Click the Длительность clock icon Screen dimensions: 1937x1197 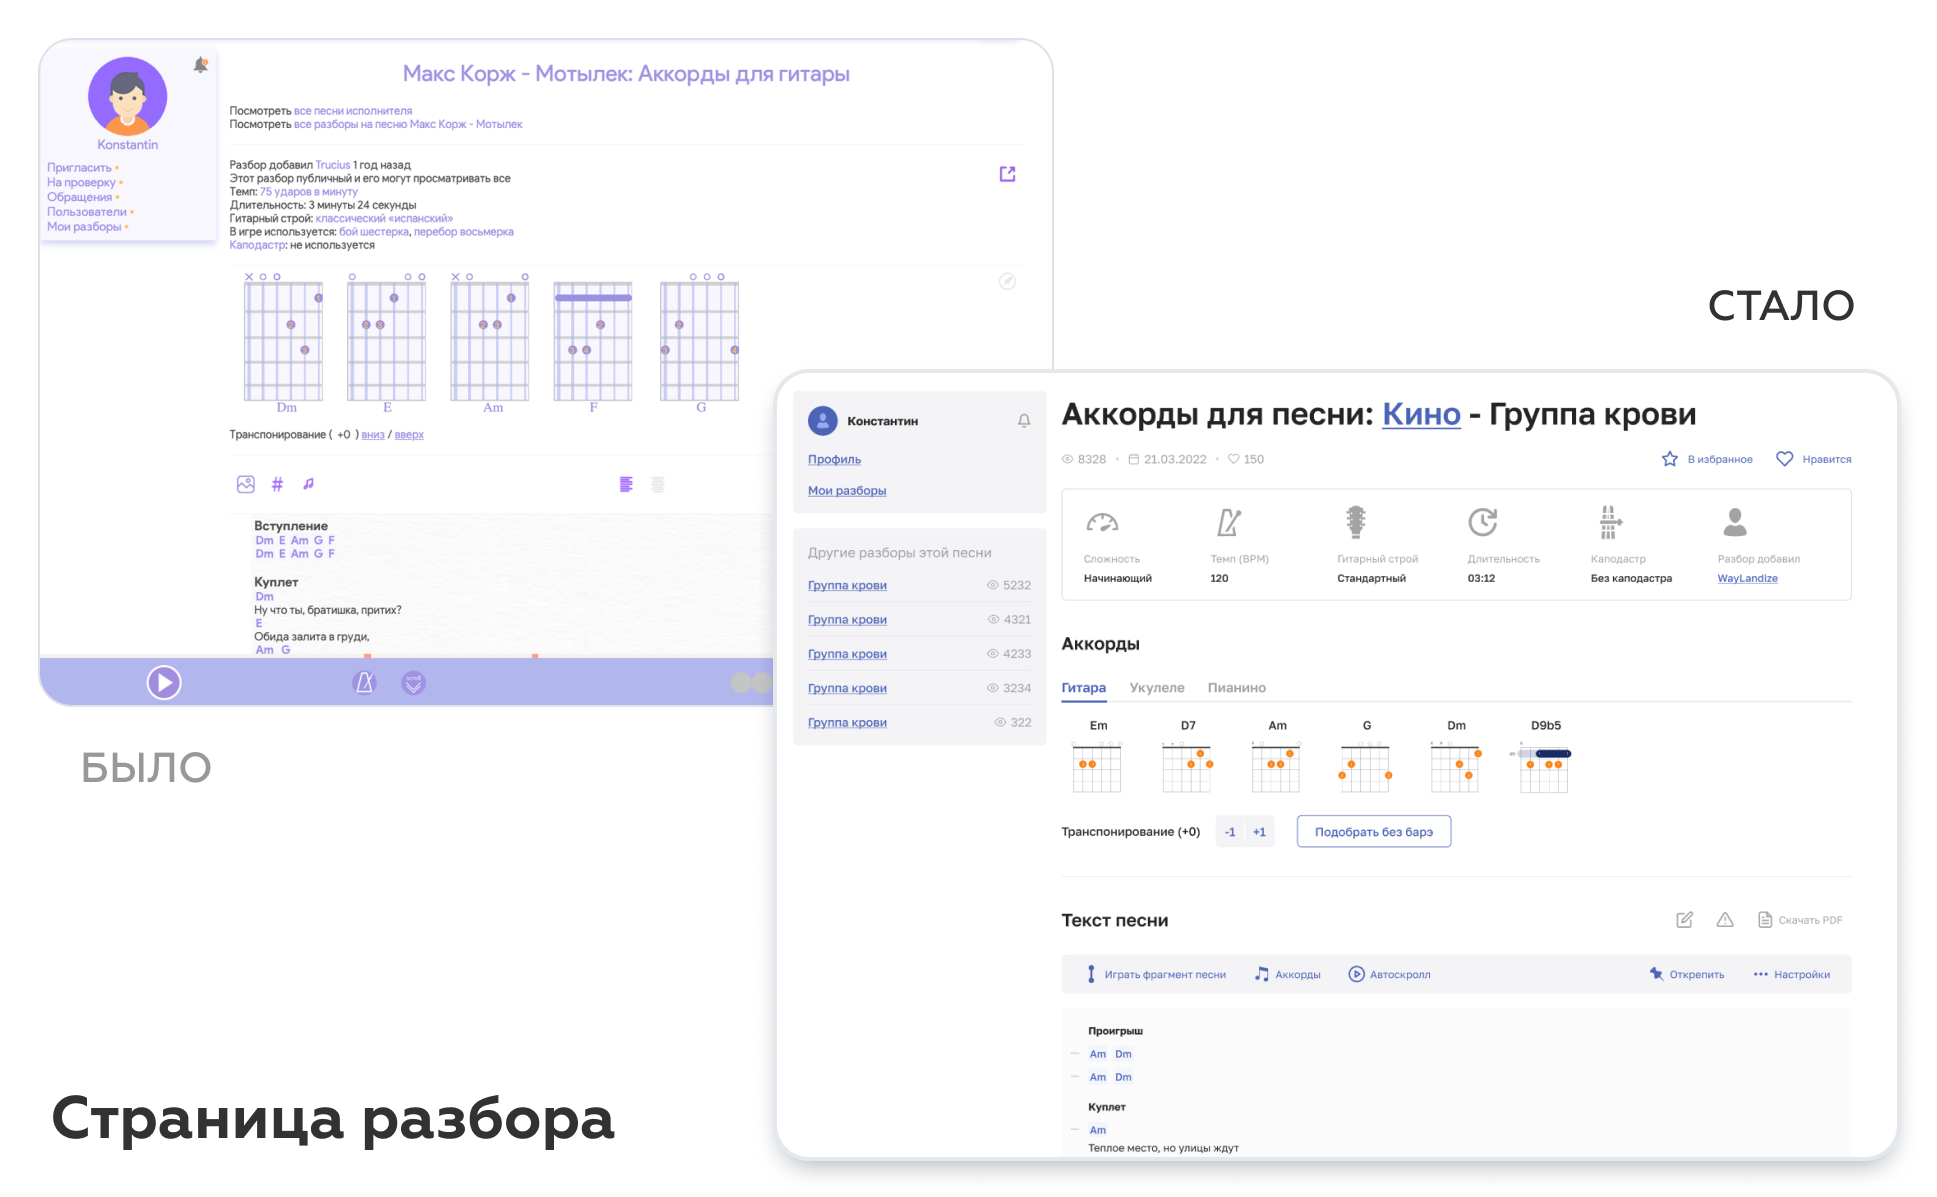(1482, 521)
